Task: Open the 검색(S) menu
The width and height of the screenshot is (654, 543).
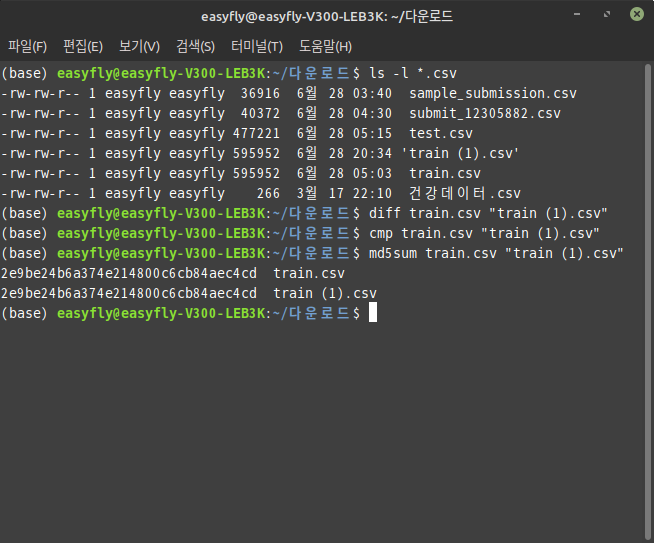Action: click(195, 46)
